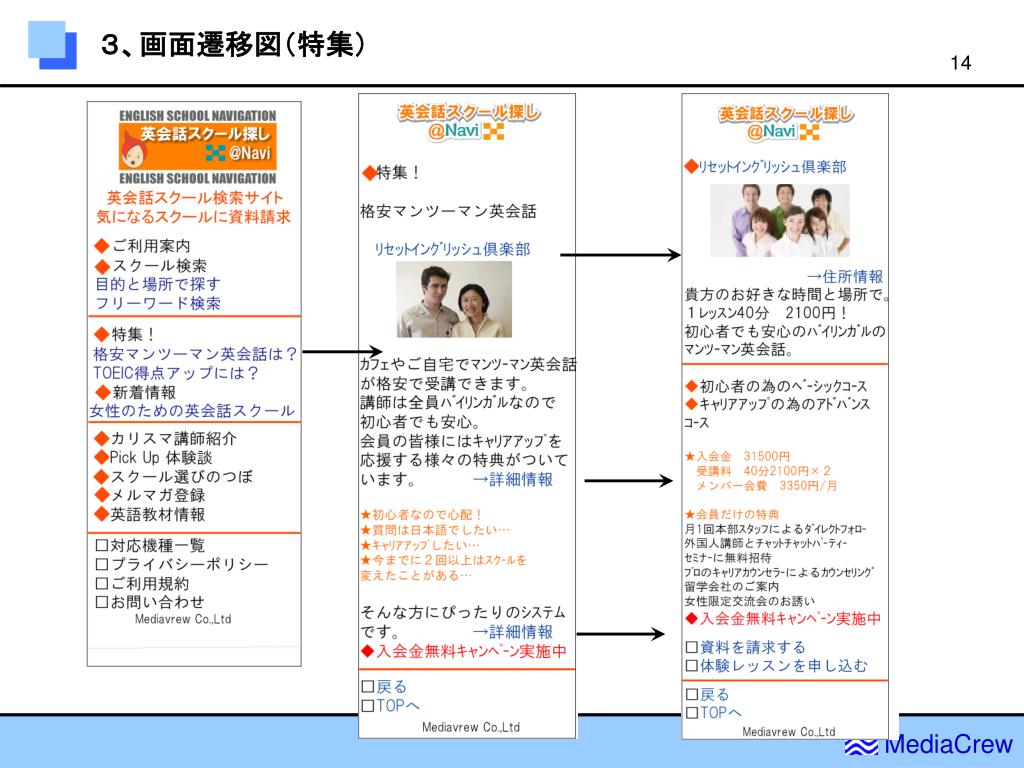Click the @Navi logo above the 特集！ heading
The height and width of the screenshot is (768, 1024).
[469, 122]
